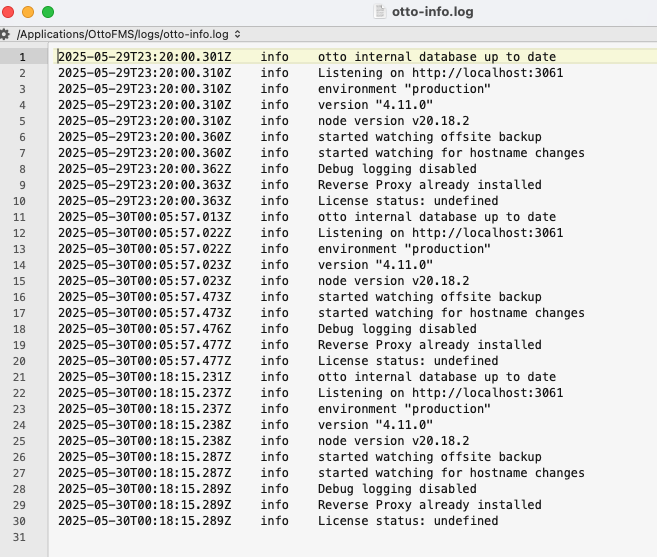
Task: Click the empty line 31 gutter number
Action: point(19,537)
